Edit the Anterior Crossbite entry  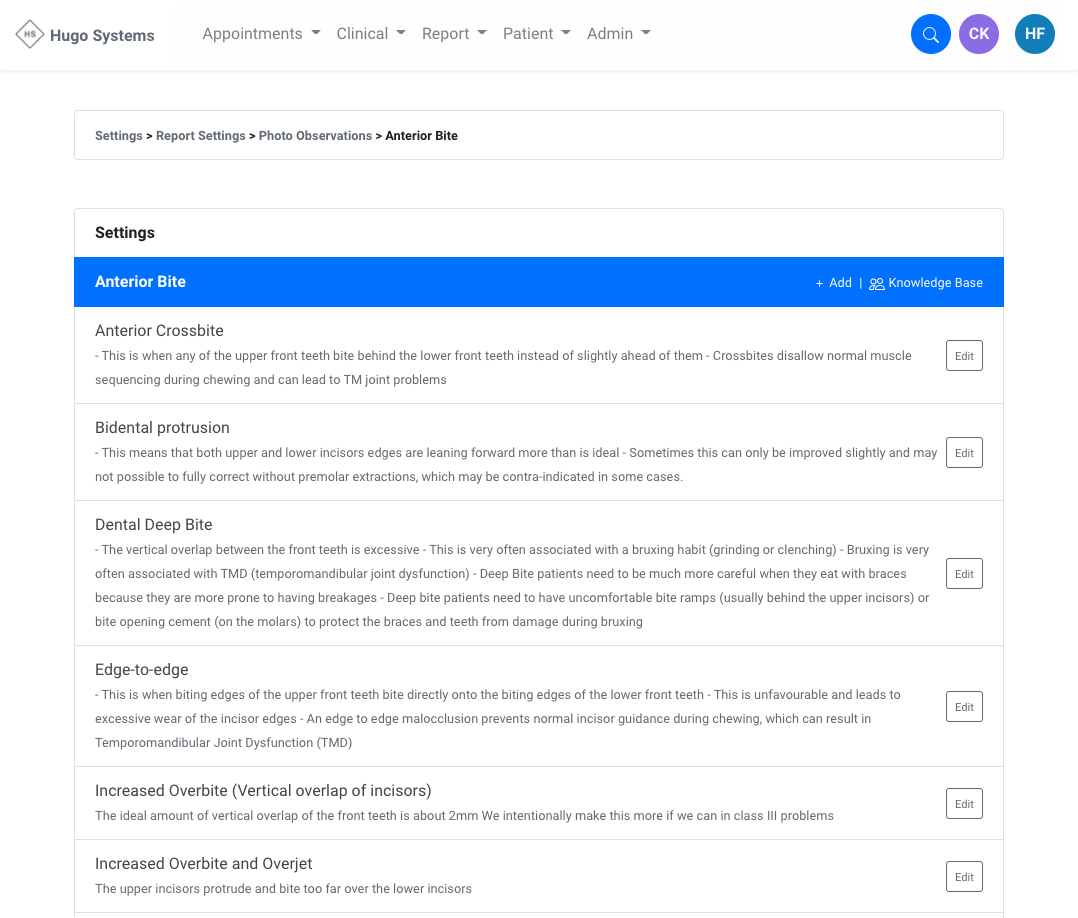964,356
